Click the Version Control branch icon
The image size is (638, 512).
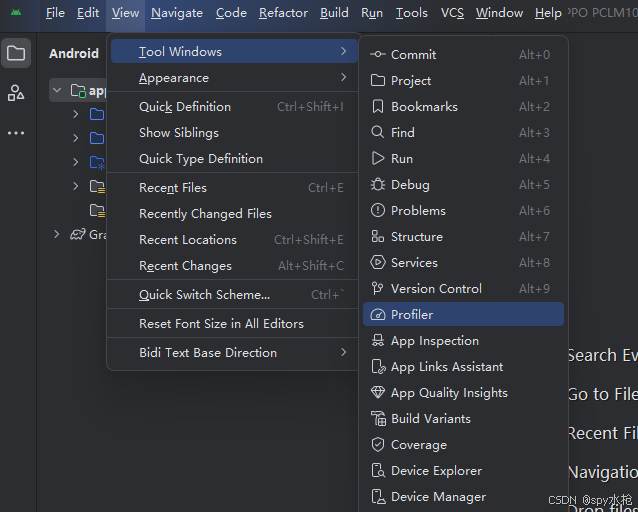tap(378, 289)
